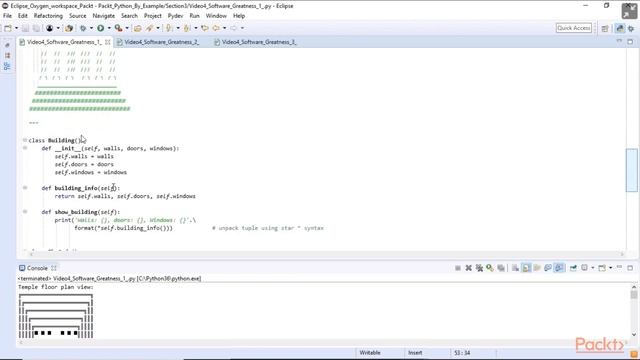Click Remove Launch console icon
640x360 pixels.
pos(469,268)
